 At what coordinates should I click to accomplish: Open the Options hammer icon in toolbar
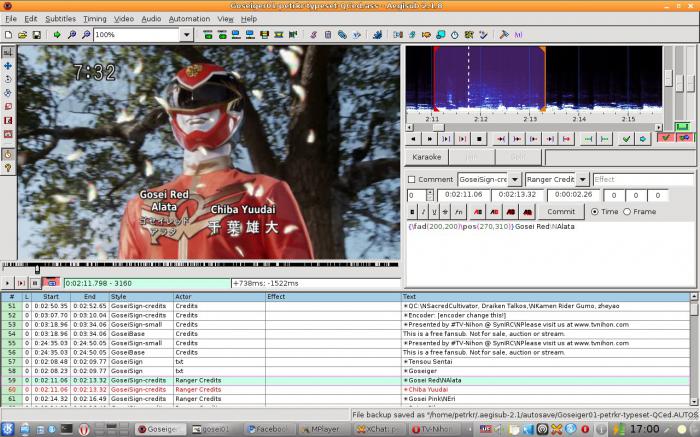(504, 34)
